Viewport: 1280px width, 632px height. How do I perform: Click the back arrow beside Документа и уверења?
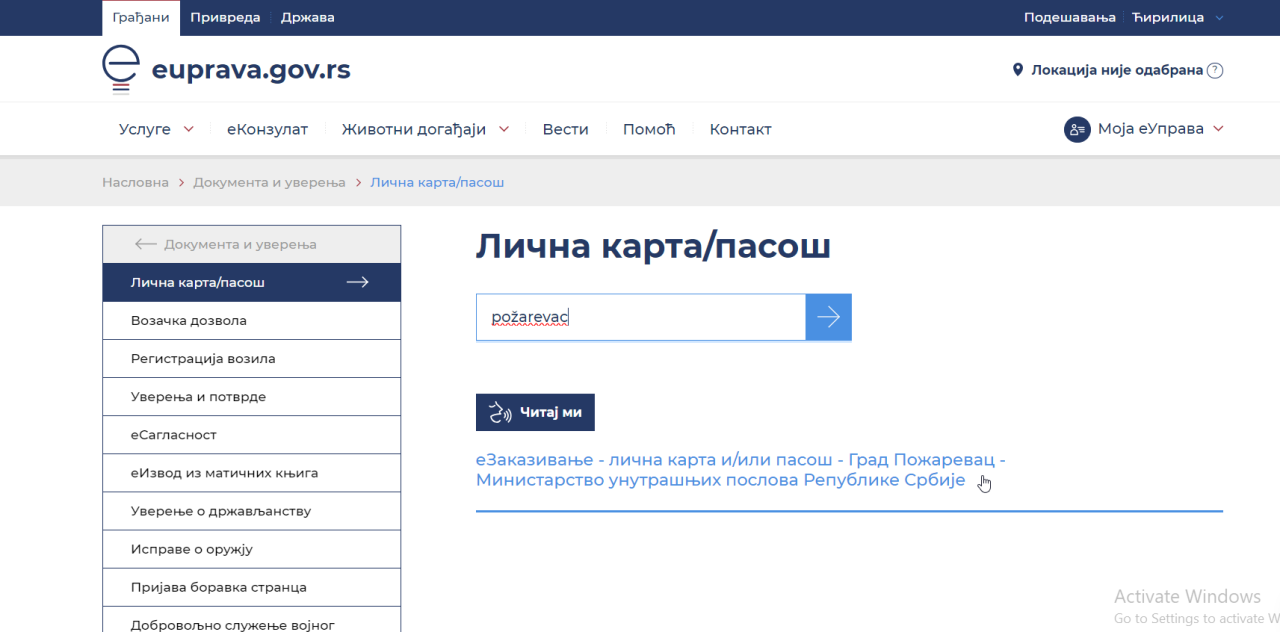(146, 244)
